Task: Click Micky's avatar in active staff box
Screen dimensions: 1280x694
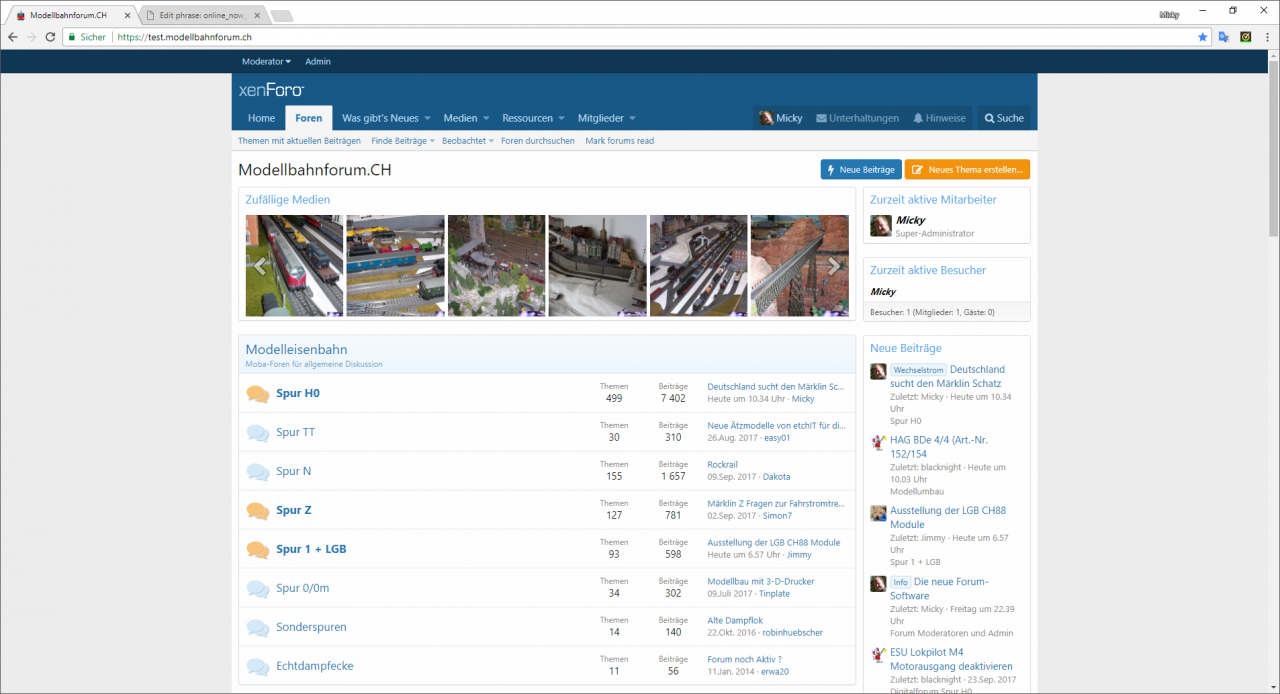Action: pyautogui.click(x=881, y=226)
